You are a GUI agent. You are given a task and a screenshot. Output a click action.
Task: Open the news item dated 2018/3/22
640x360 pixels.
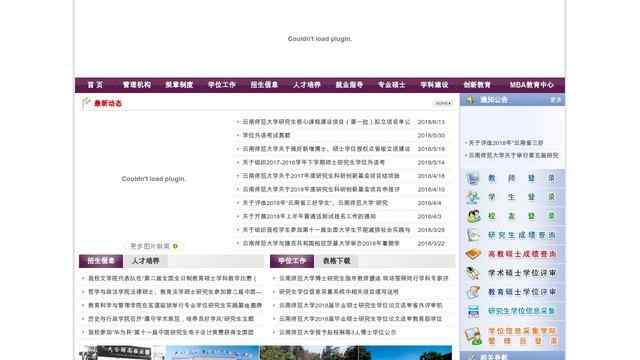[x=321, y=243]
